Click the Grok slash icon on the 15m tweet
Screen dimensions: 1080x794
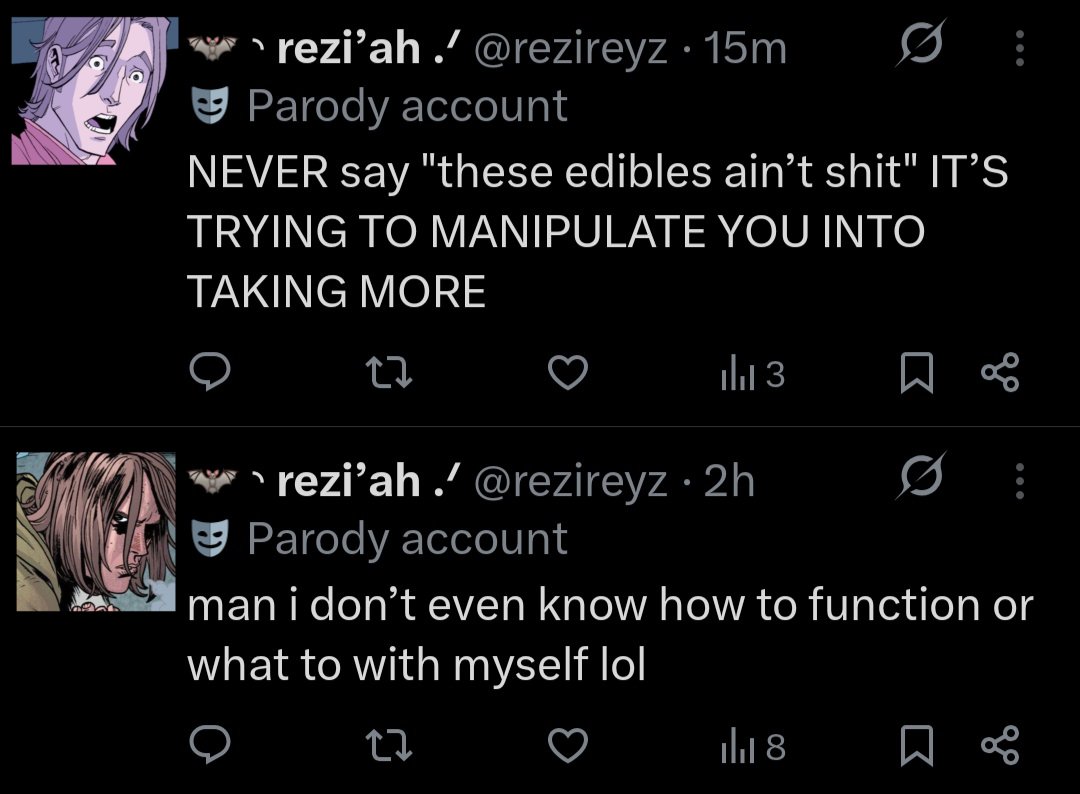pos(920,48)
